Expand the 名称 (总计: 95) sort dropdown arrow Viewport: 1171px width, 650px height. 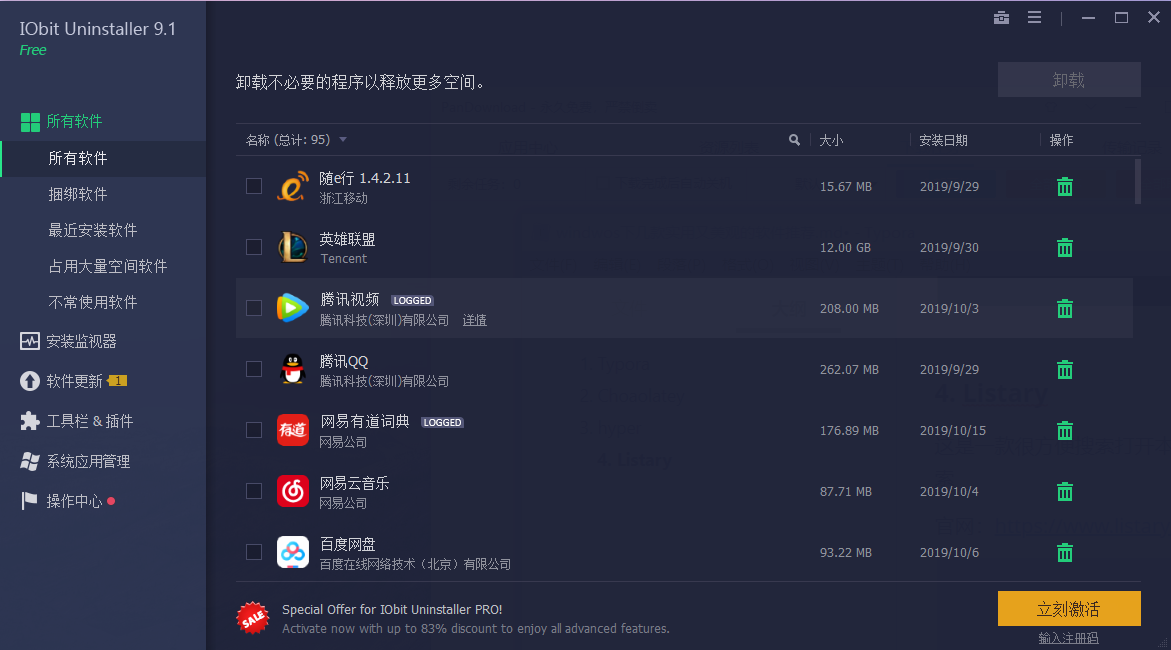pos(343,140)
